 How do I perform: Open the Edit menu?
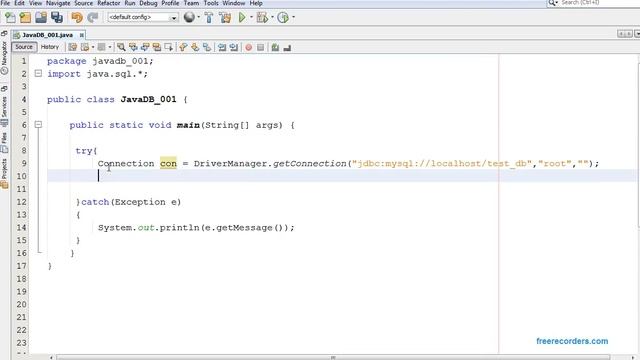(19, 3)
